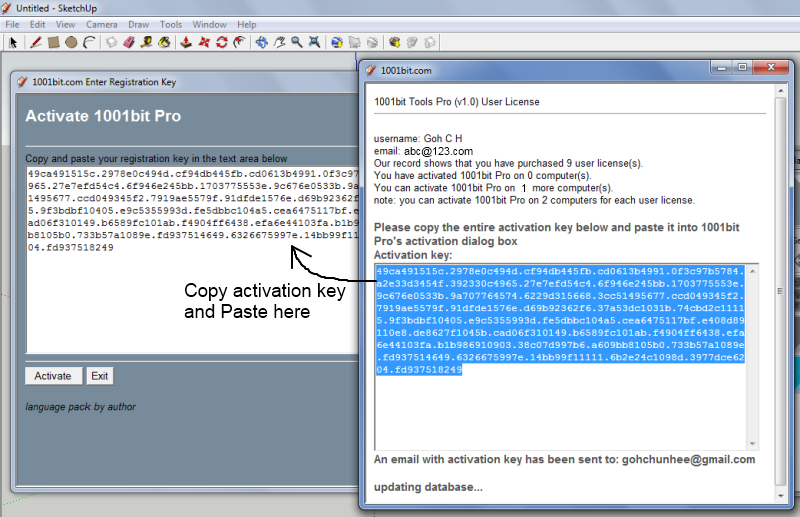This screenshot has width=800, height=517.
Task: Open the File menu
Action: pos(12,24)
